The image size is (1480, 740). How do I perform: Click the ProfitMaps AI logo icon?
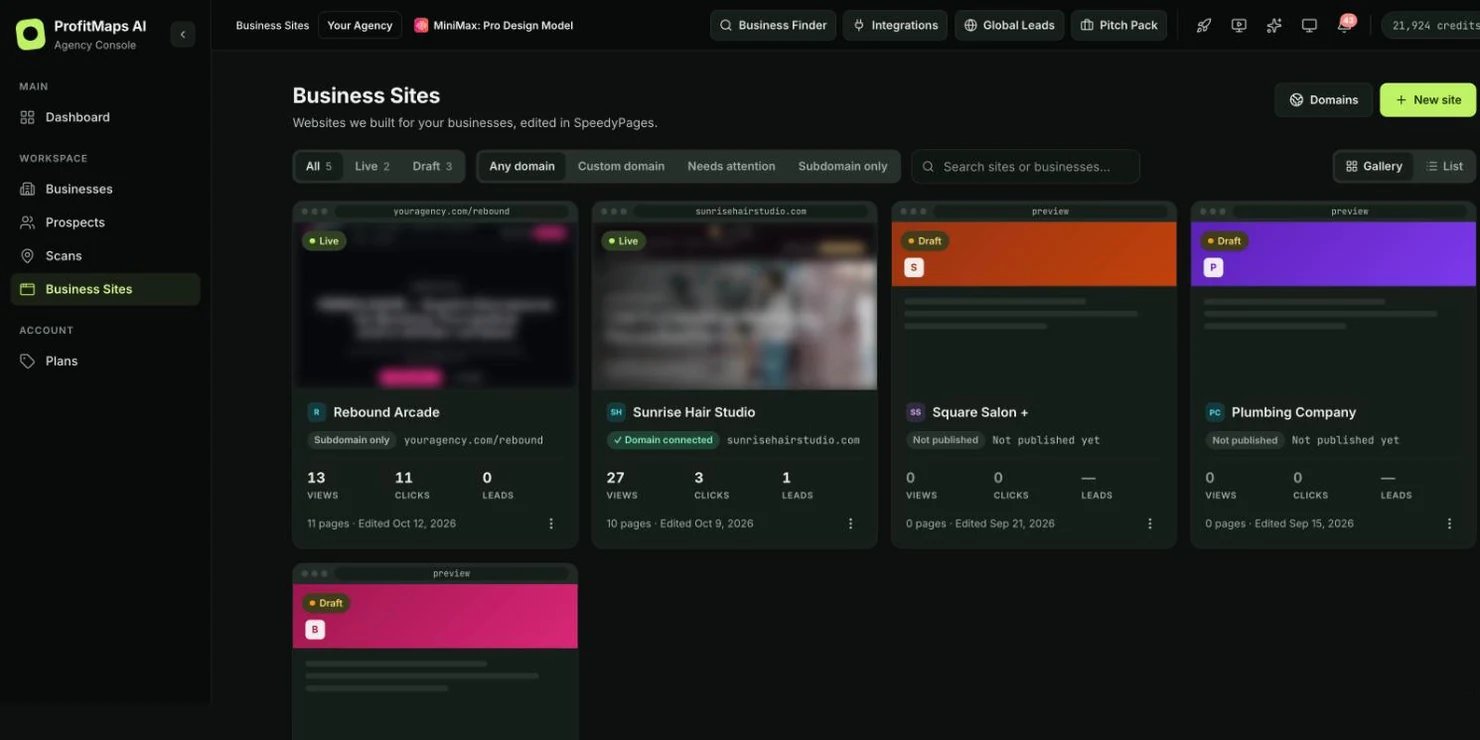31,34
